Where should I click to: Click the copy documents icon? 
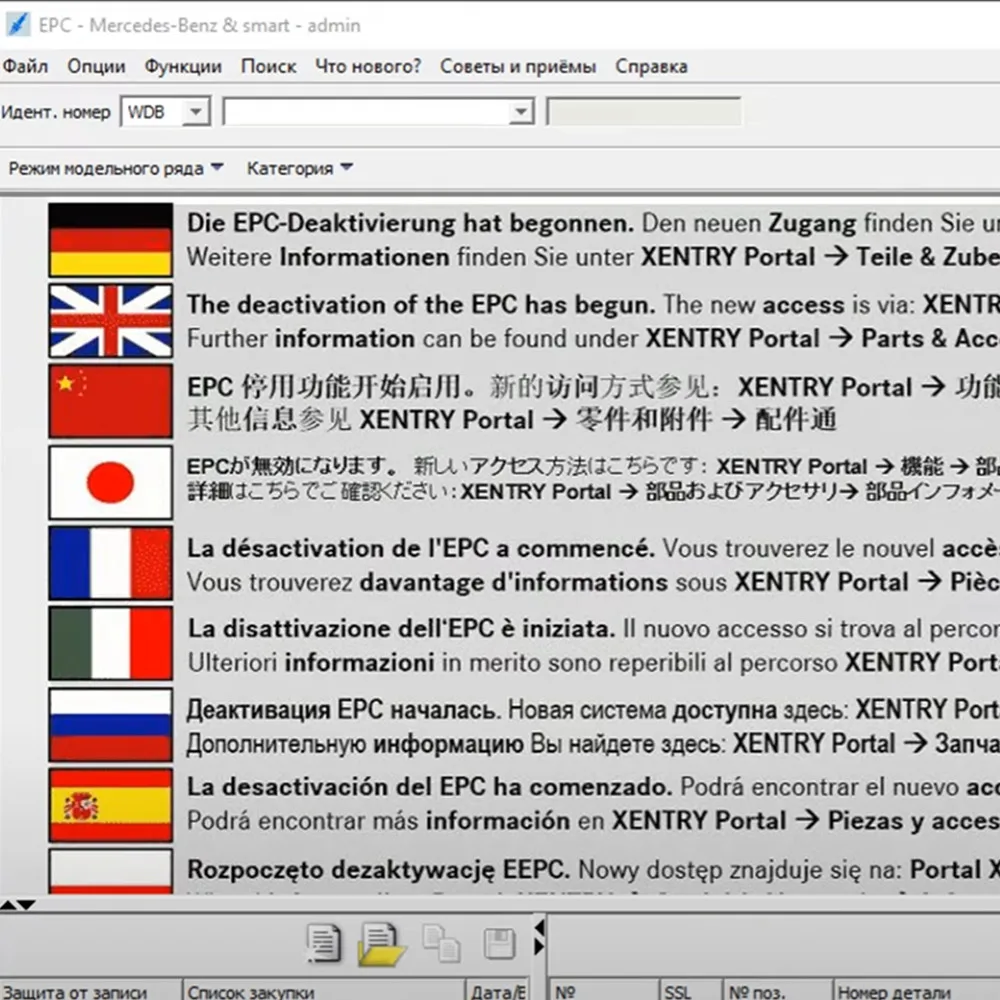(x=441, y=944)
